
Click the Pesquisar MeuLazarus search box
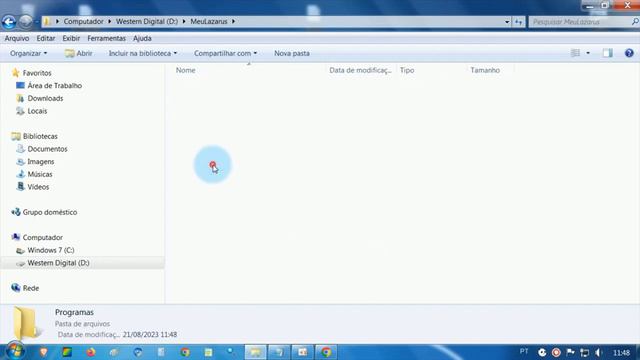click(580, 22)
